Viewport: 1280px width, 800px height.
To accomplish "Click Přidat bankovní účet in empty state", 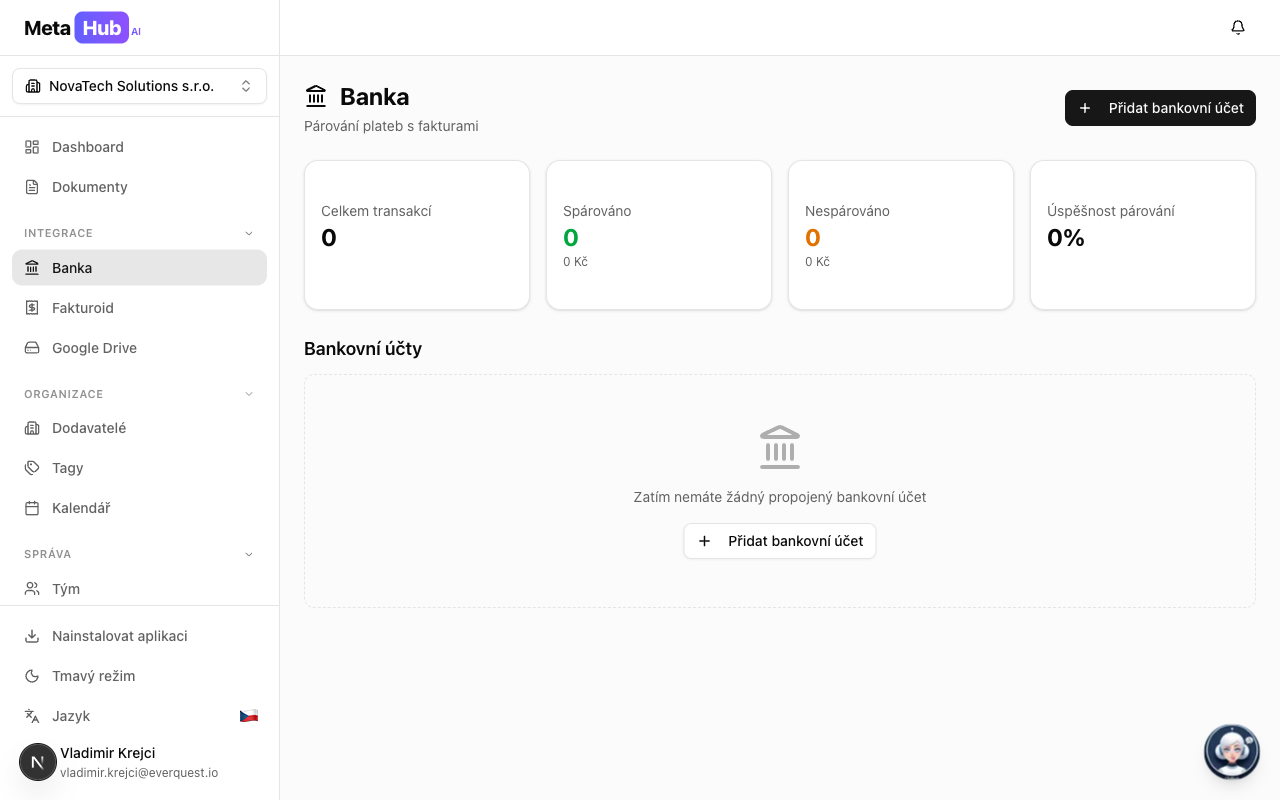I will (780, 541).
